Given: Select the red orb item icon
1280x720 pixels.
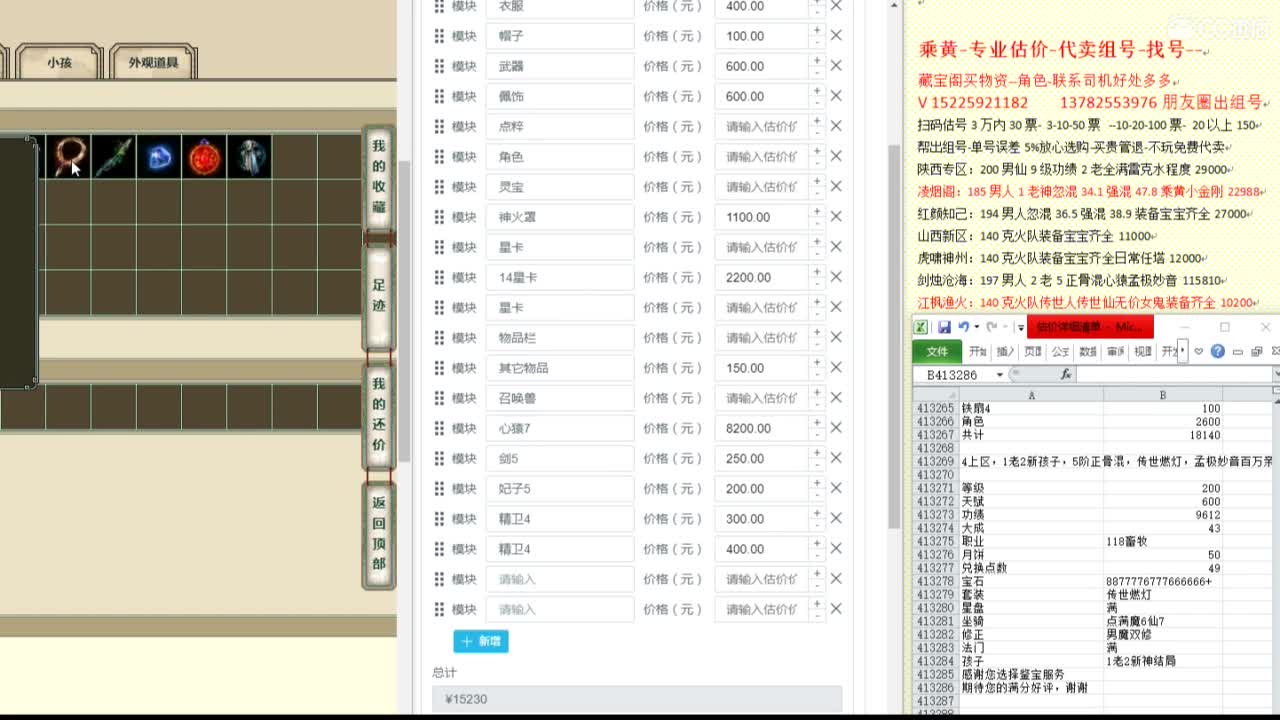Looking at the screenshot, I should tap(204, 157).
